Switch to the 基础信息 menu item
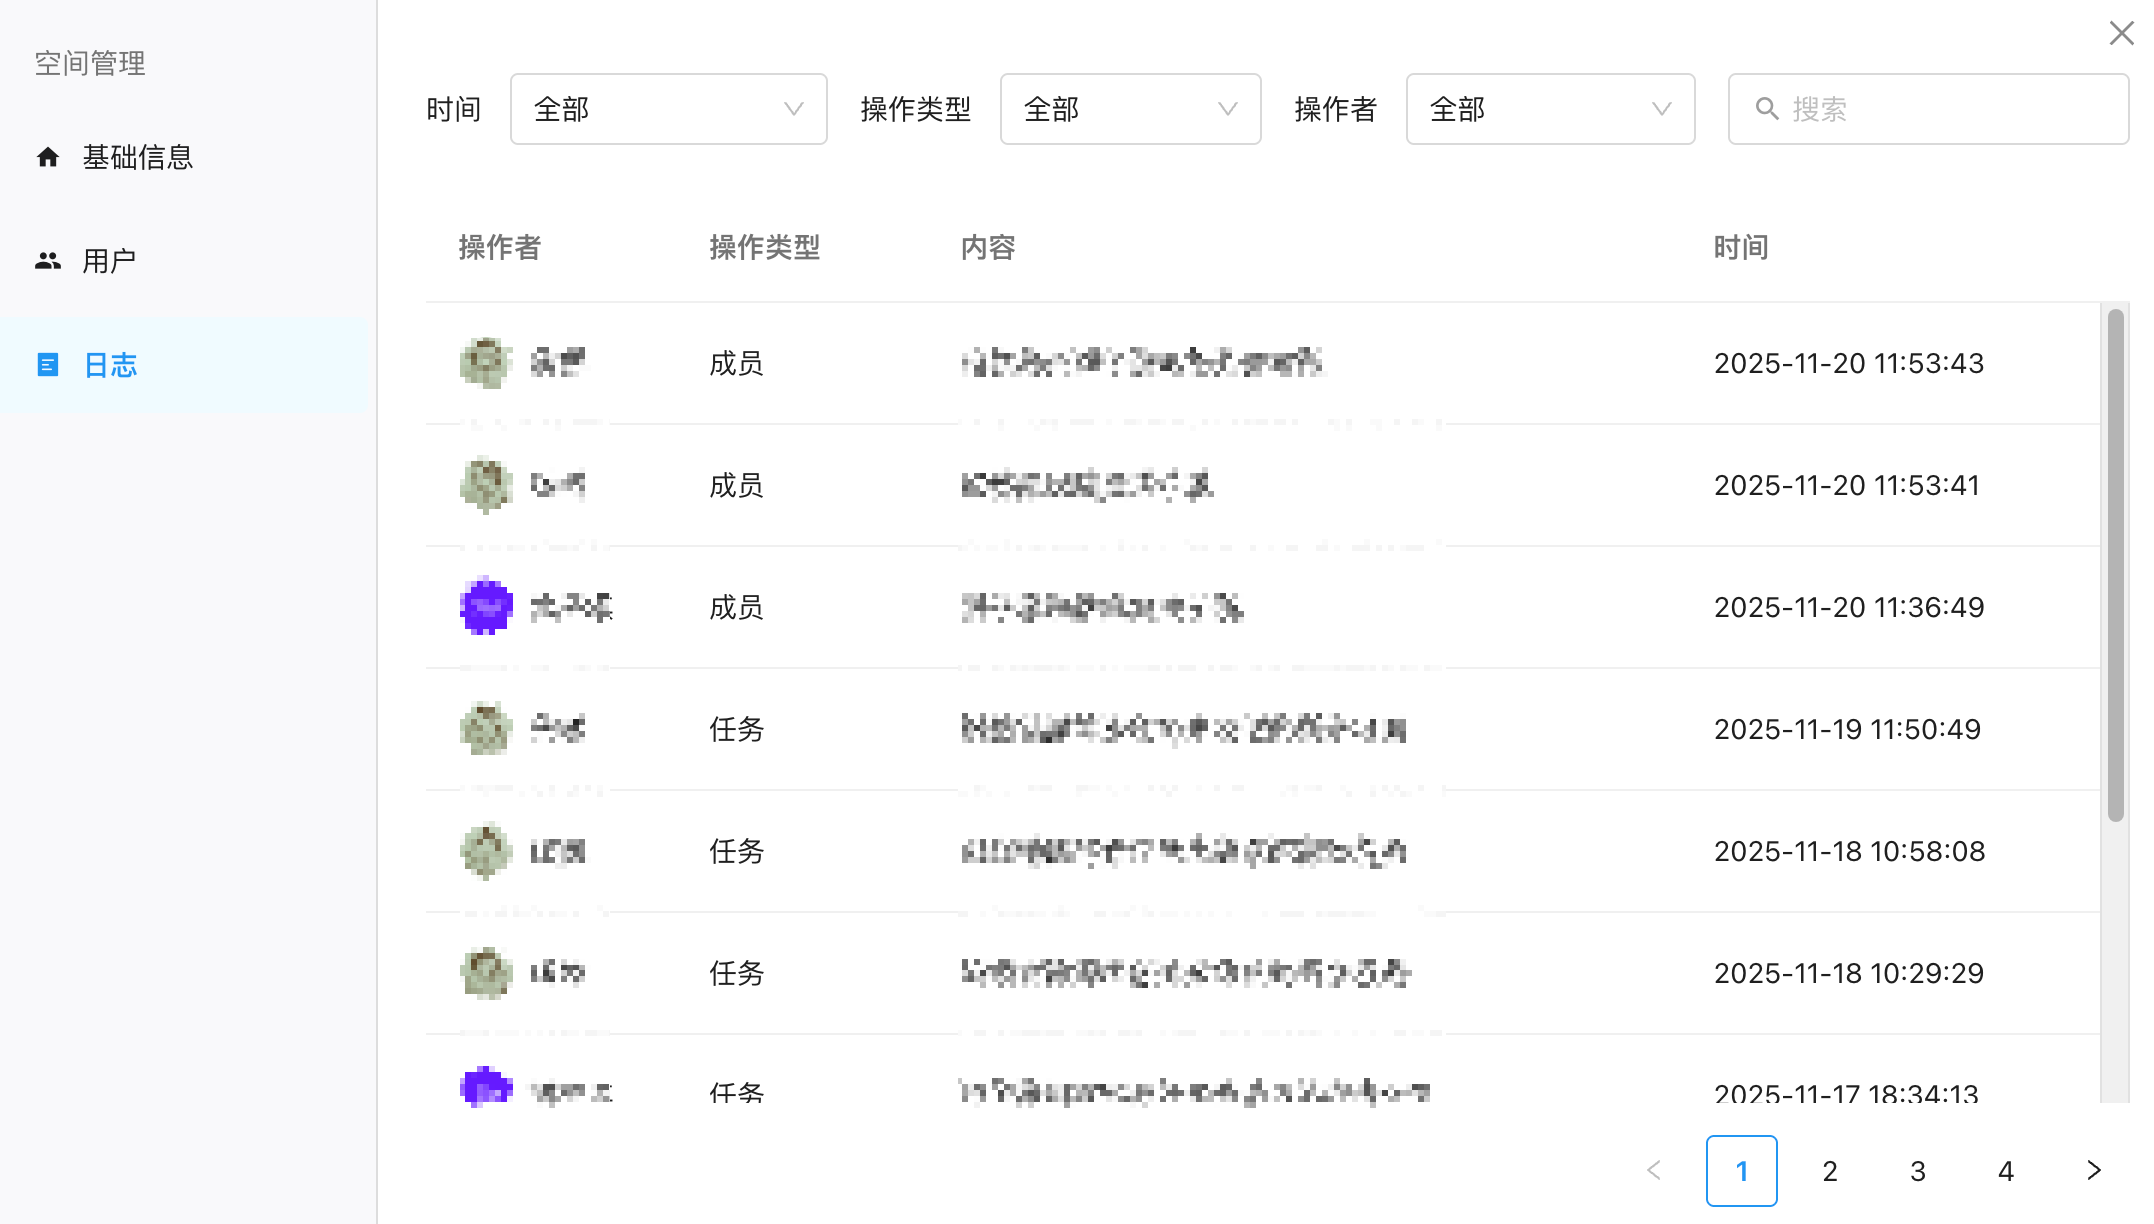This screenshot has width=2154, height=1224. (x=138, y=157)
